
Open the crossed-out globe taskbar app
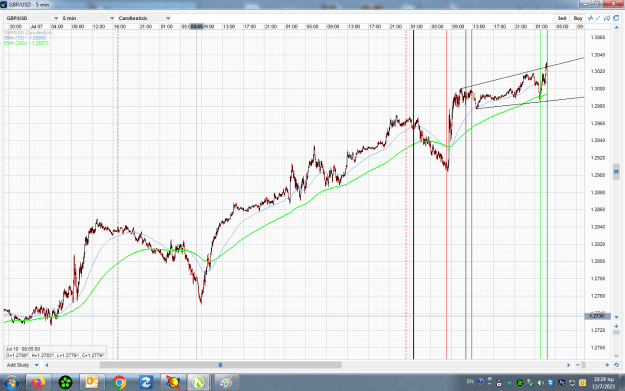173,383
